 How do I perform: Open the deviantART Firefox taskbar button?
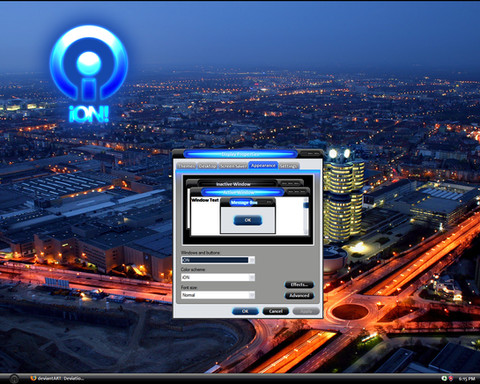[x=57, y=379]
